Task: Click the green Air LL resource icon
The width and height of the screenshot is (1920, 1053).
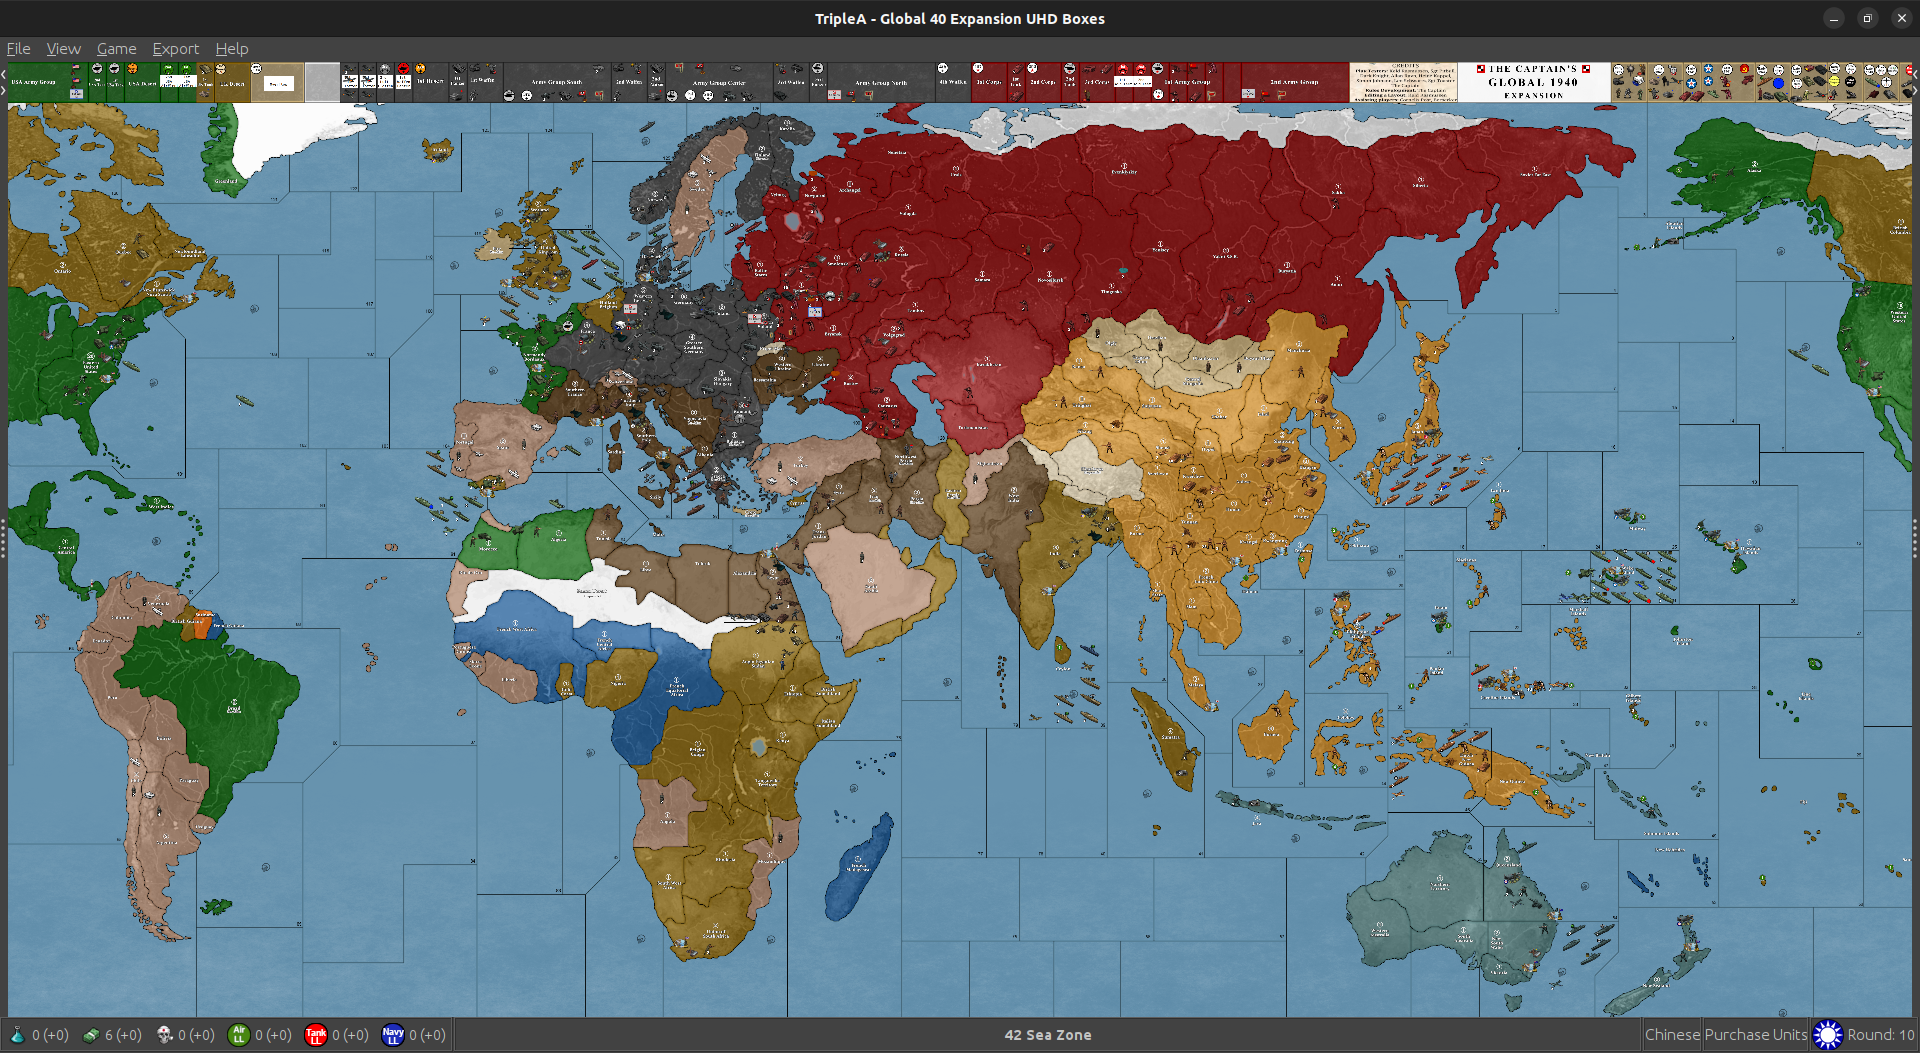Action: coord(240,1035)
